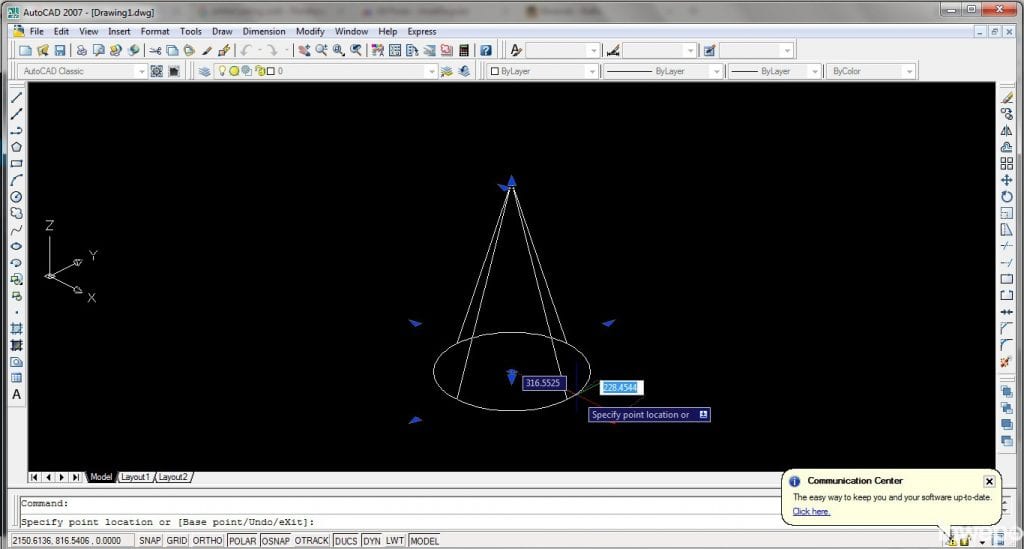Toggle ORTHO mode in status bar
Image resolution: width=1024 pixels, height=549 pixels.
(x=207, y=541)
